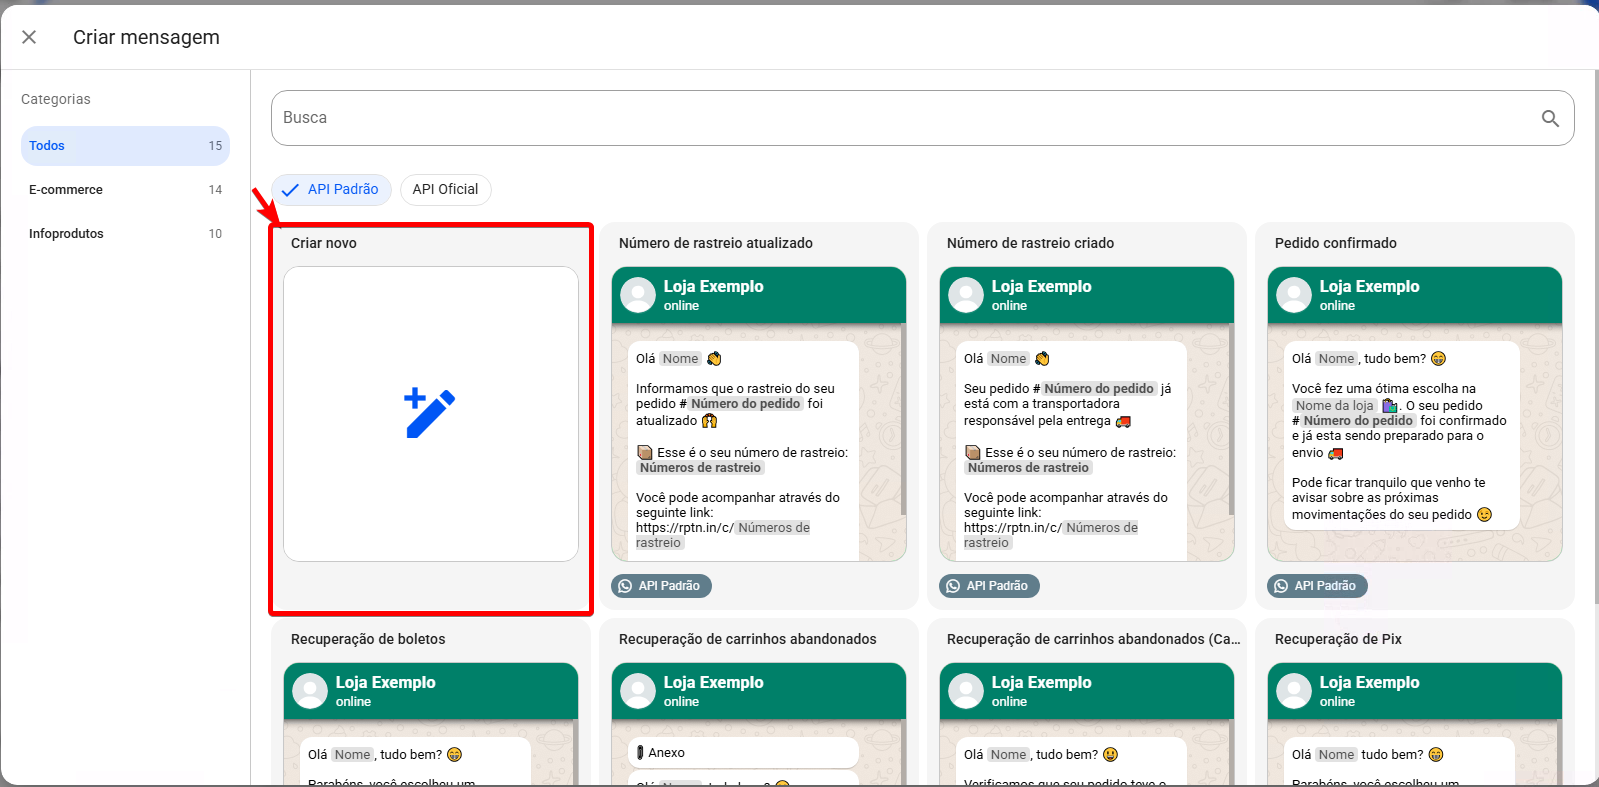Select the Infoprodutos category
This screenshot has height=787, width=1599.
pyautogui.click(x=125, y=234)
